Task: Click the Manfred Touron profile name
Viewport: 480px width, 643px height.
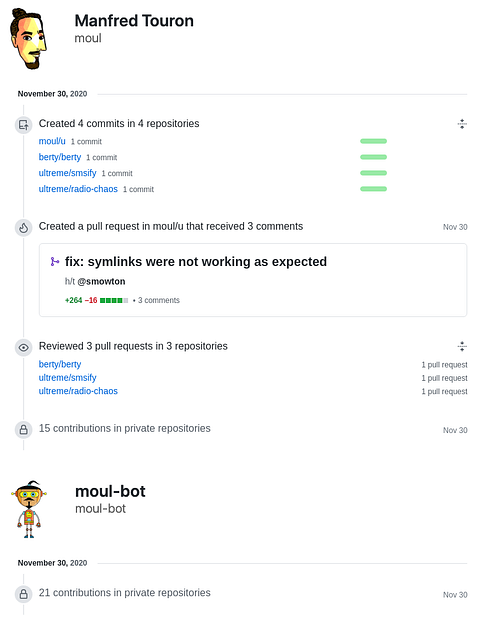Action: pyautogui.click(x=134, y=21)
